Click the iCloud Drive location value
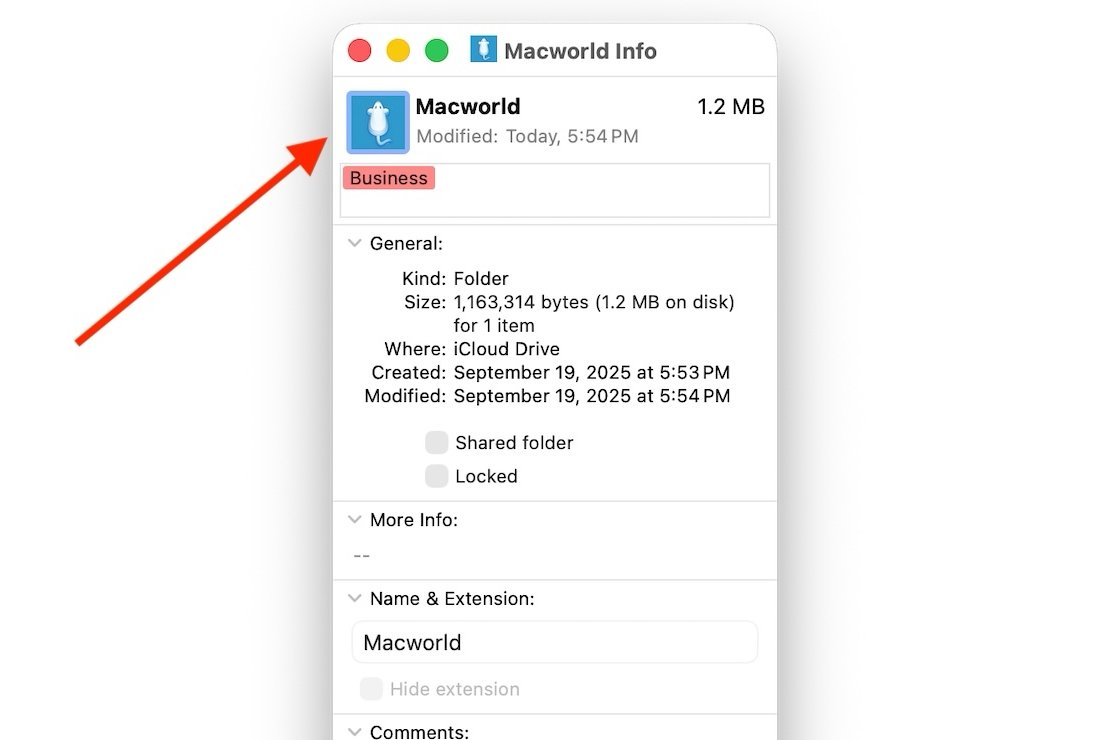This screenshot has height=740, width=1110. coord(506,349)
